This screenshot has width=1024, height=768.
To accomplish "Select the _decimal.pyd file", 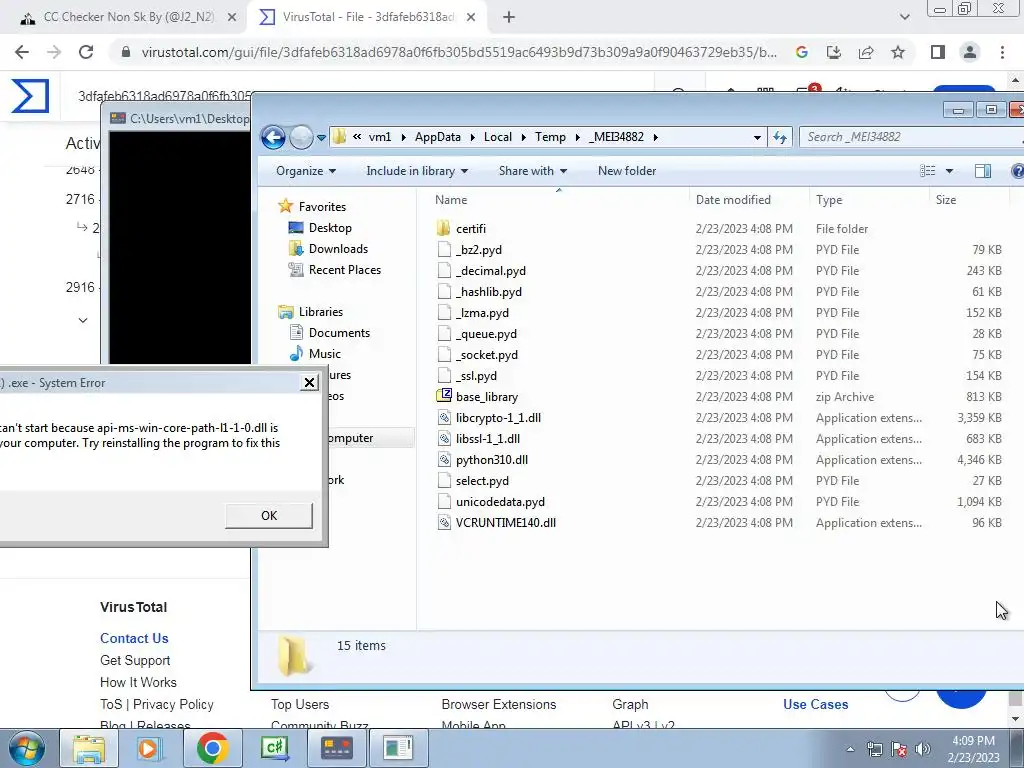I will 490,270.
